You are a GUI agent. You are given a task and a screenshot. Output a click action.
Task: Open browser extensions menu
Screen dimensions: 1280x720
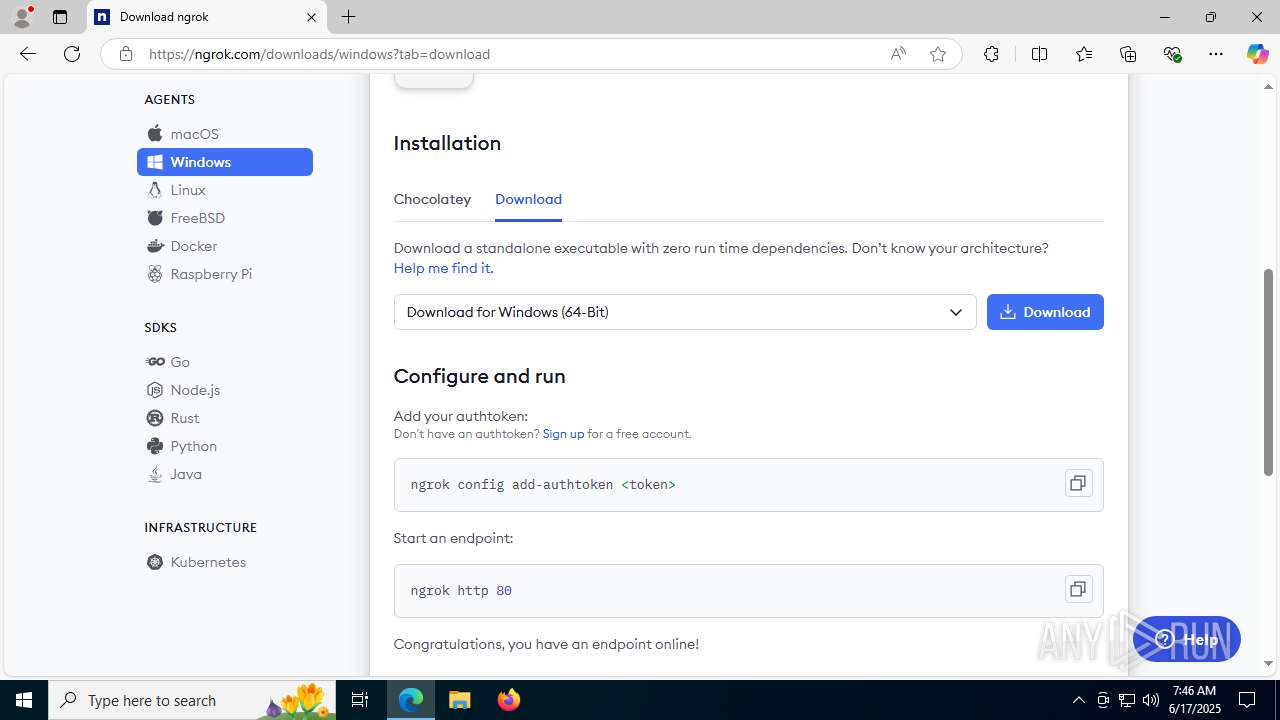(x=991, y=54)
